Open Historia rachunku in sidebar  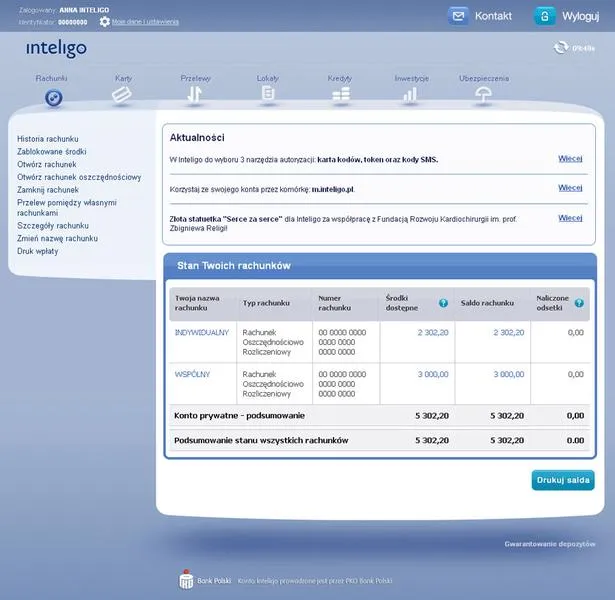pyautogui.click(x=47, y=139)
